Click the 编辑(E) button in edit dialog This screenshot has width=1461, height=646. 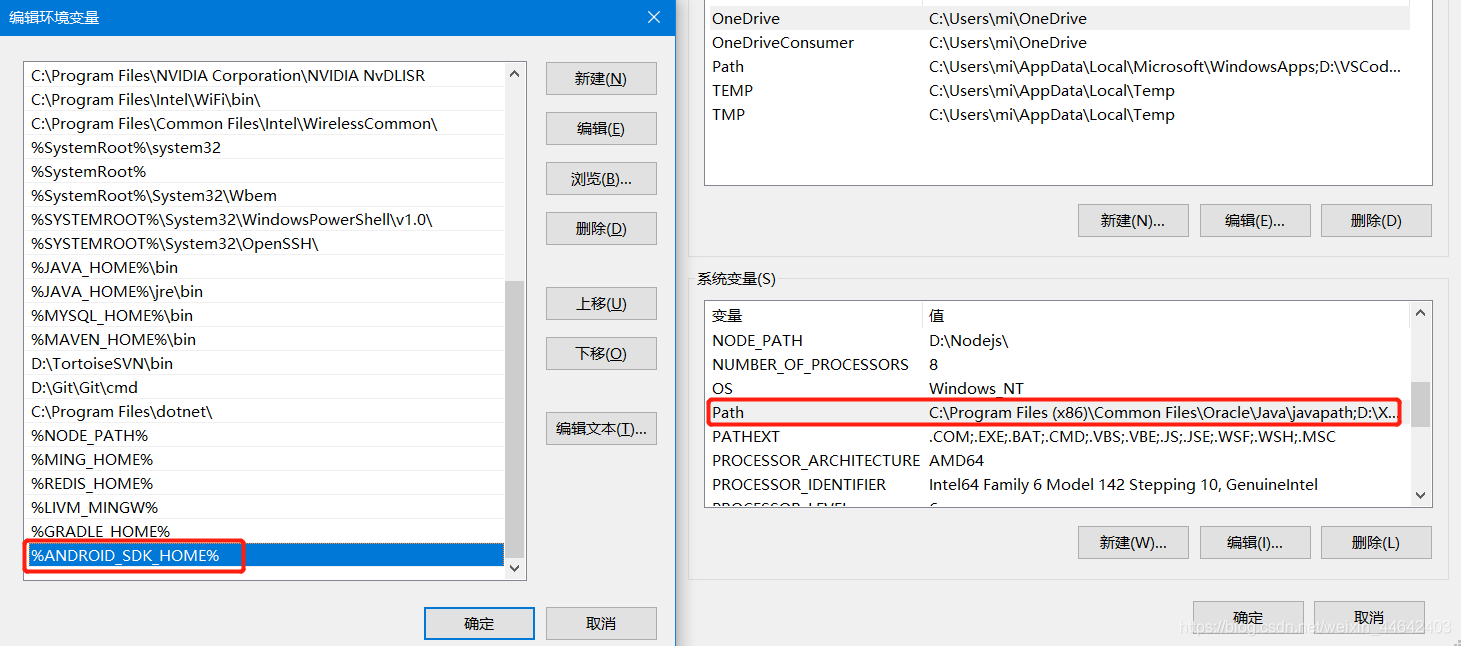click(600, 128)
